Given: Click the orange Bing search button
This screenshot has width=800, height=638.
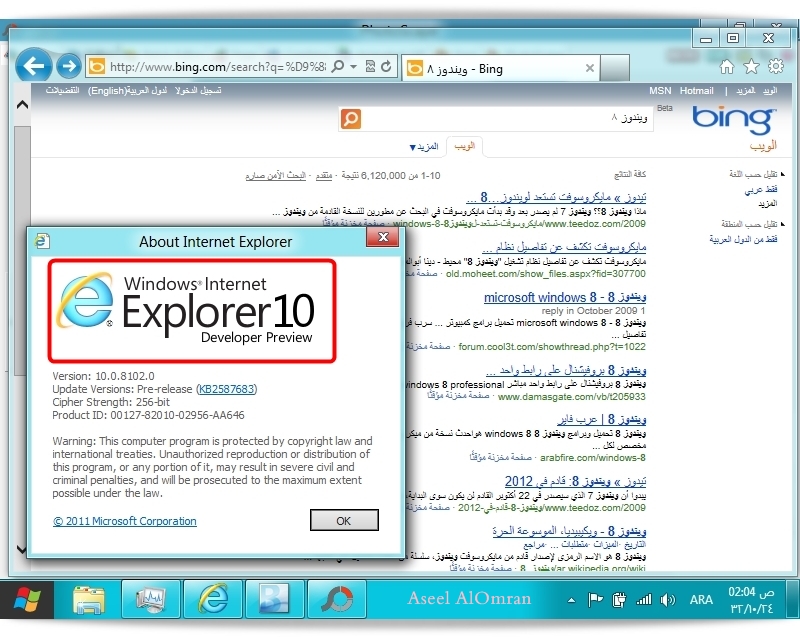Looking at the screenshot, I should tap(351, 119).
